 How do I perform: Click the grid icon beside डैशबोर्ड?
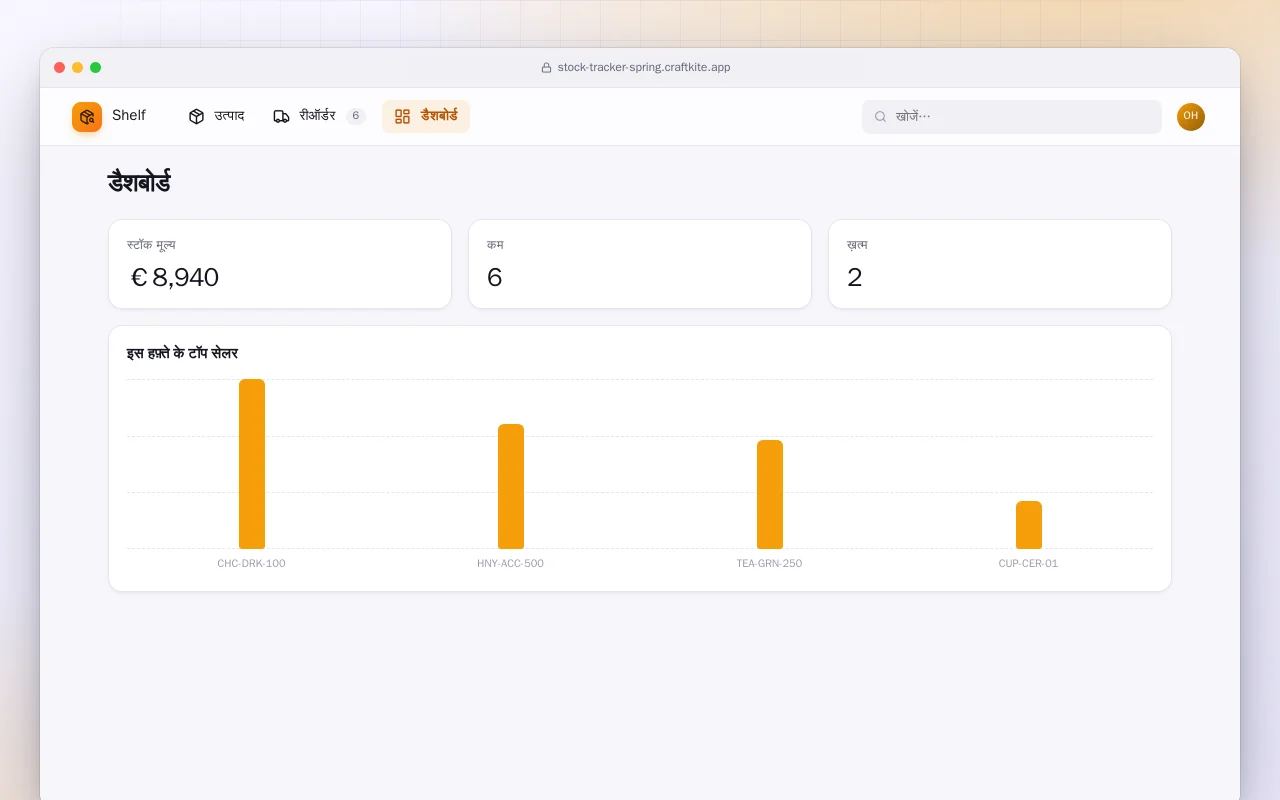point(402,116)
